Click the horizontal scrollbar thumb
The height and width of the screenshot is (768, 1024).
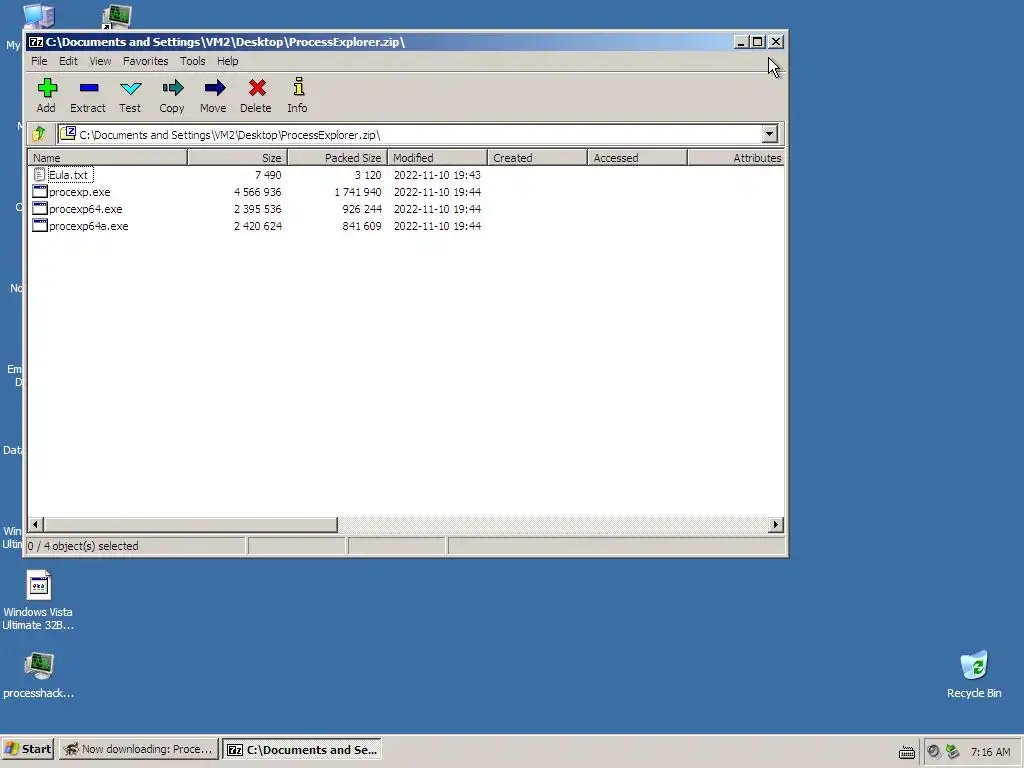pyautogui.click(x=191, y=524)
